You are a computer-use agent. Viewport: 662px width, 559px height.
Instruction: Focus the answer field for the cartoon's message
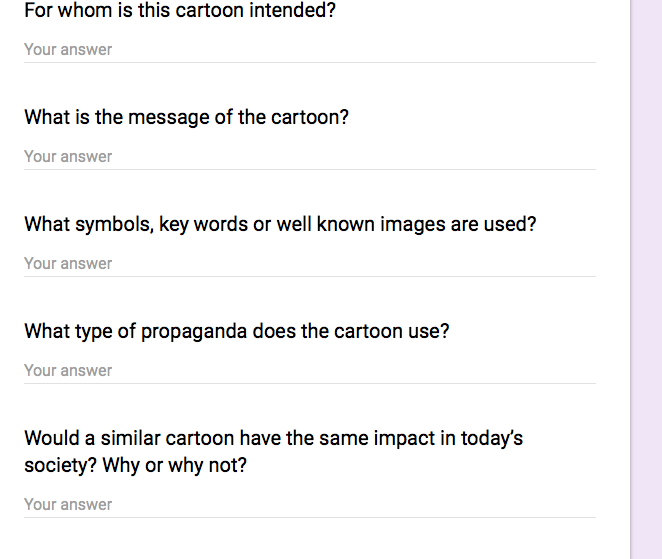[x=309, y=156]
